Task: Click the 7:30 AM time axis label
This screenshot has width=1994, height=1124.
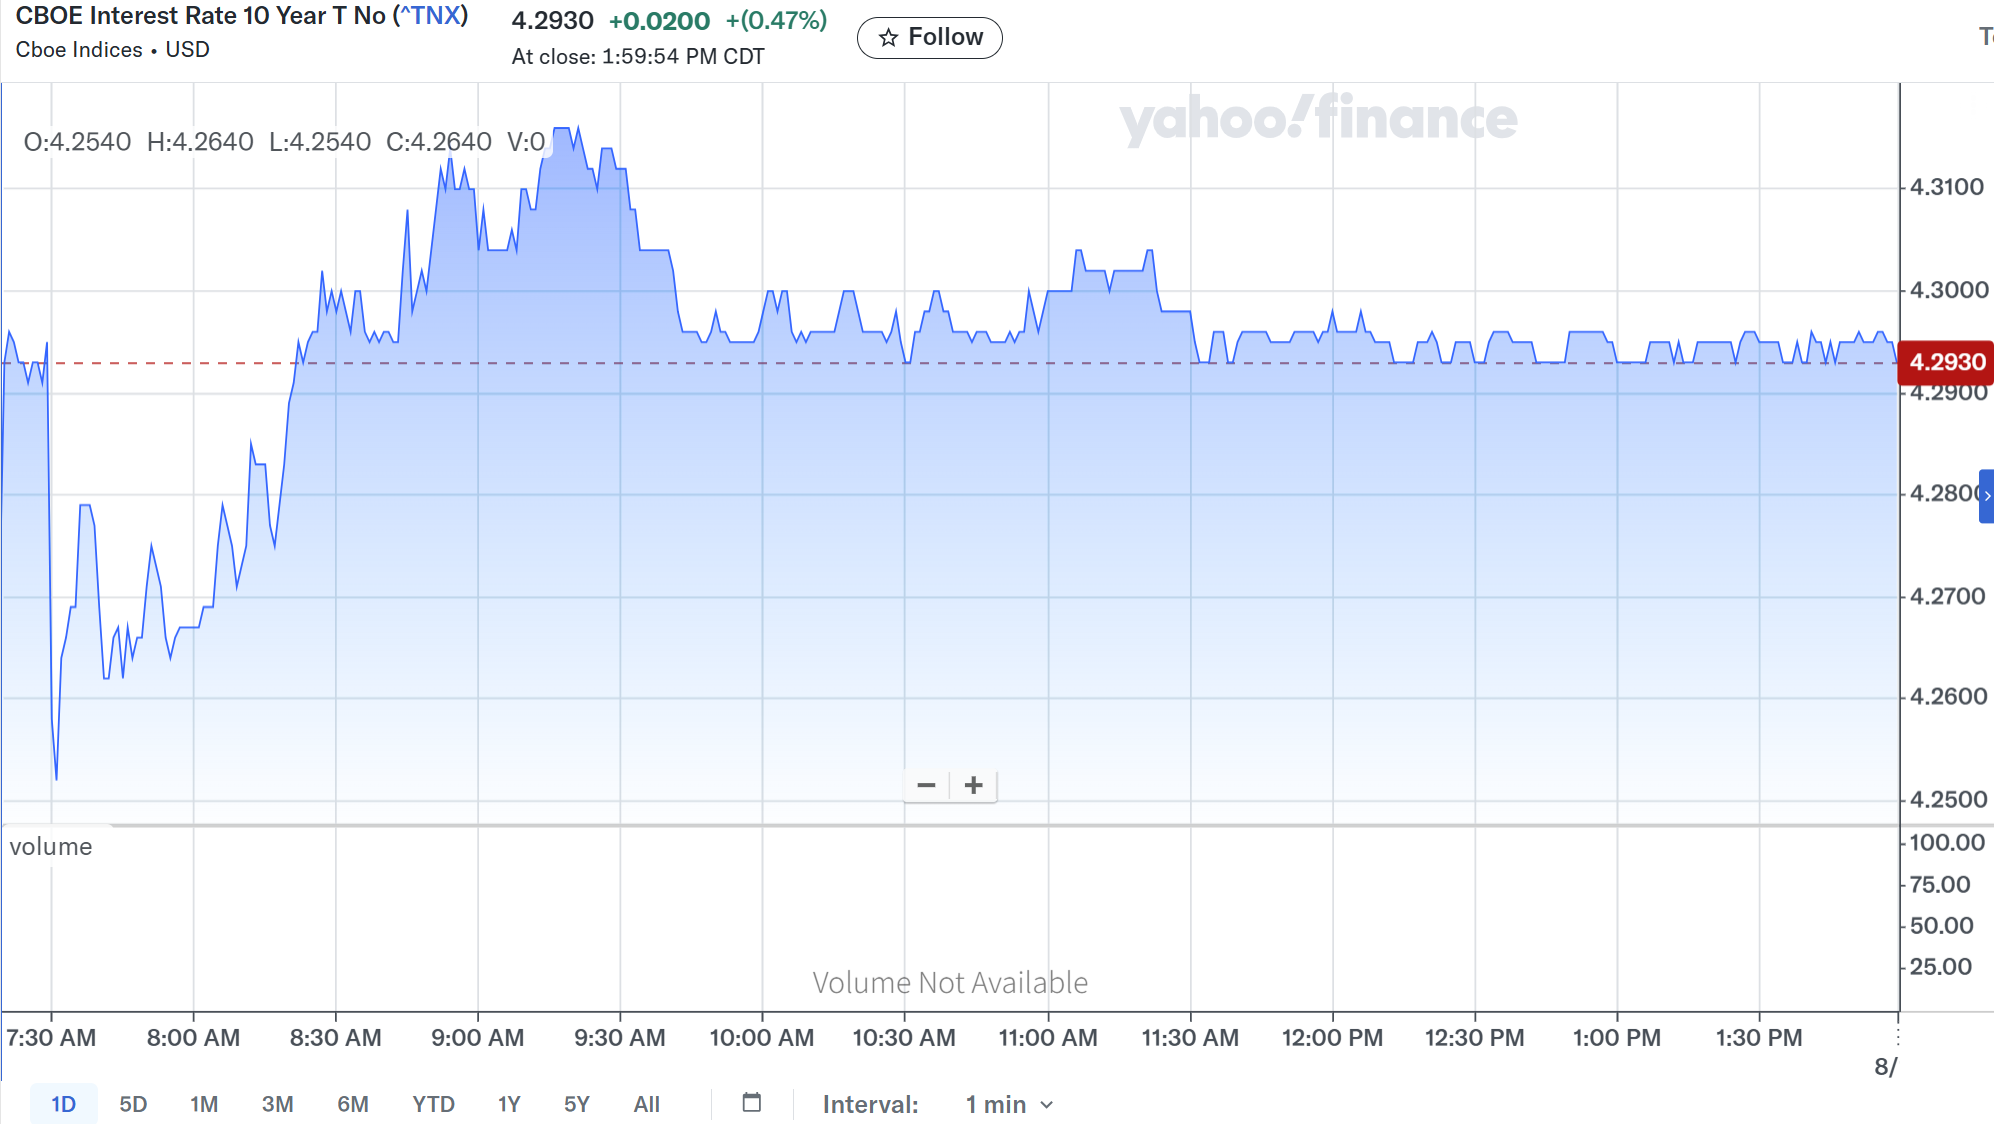Action: 51,1038
